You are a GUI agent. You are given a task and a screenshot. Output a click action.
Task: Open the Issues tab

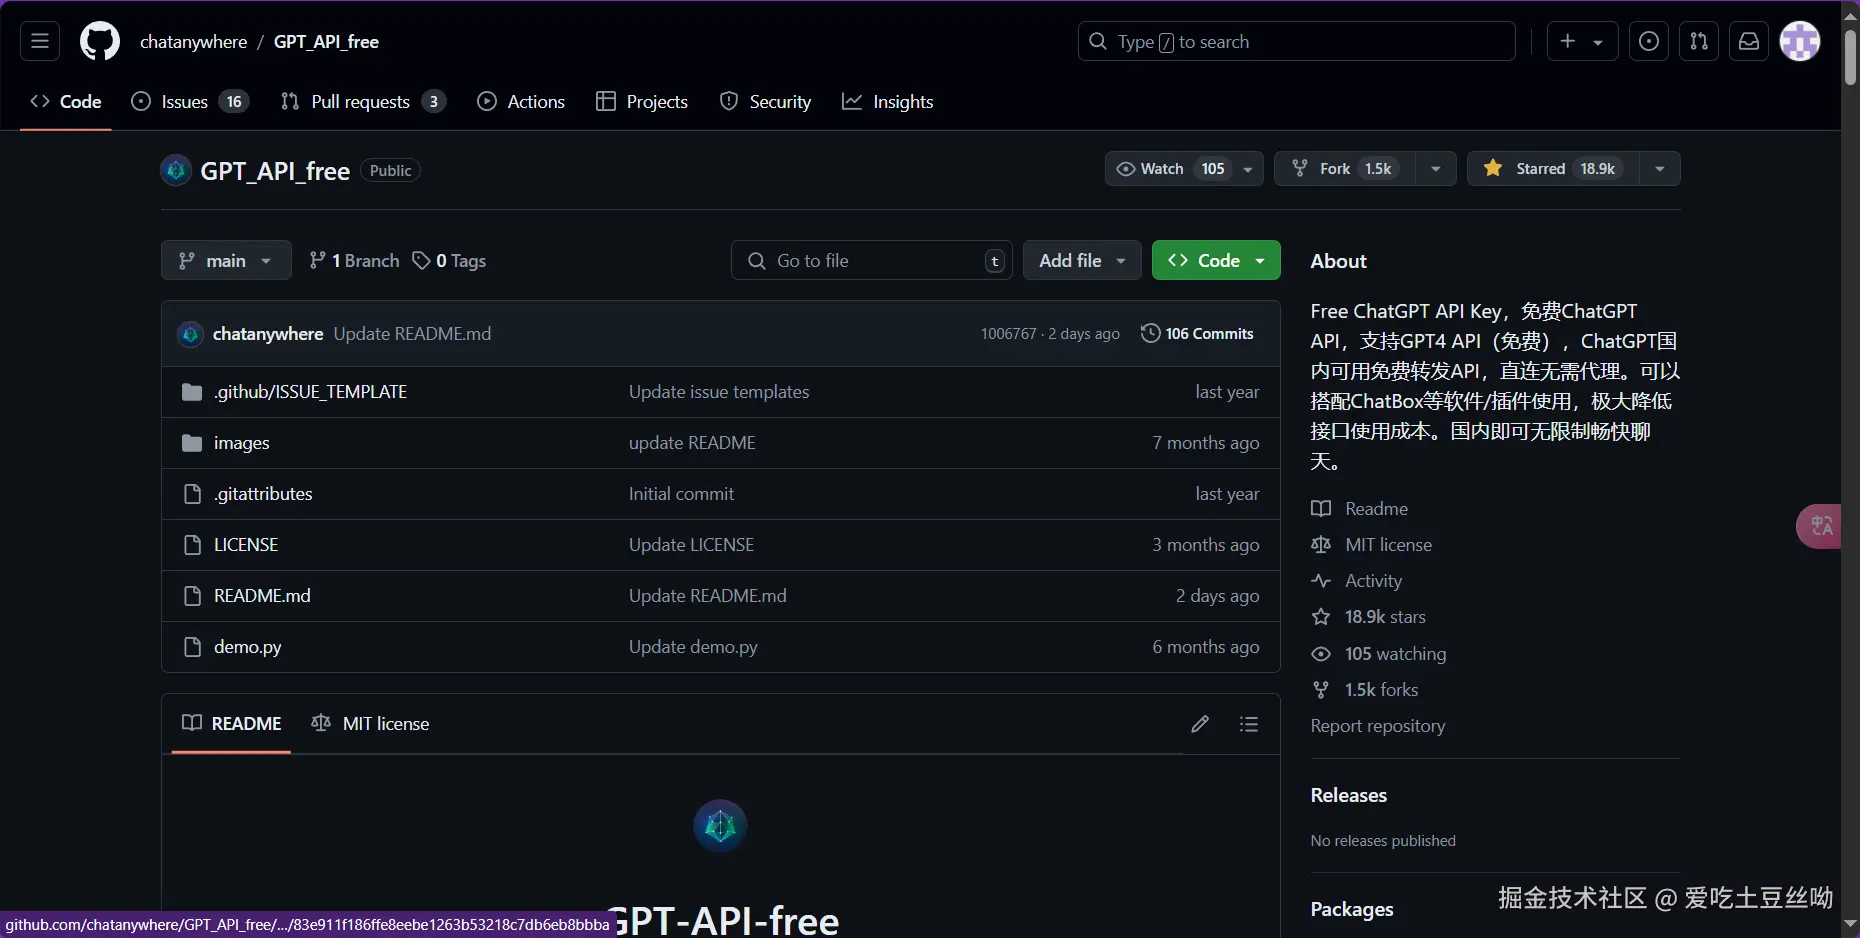click(190, 102)
